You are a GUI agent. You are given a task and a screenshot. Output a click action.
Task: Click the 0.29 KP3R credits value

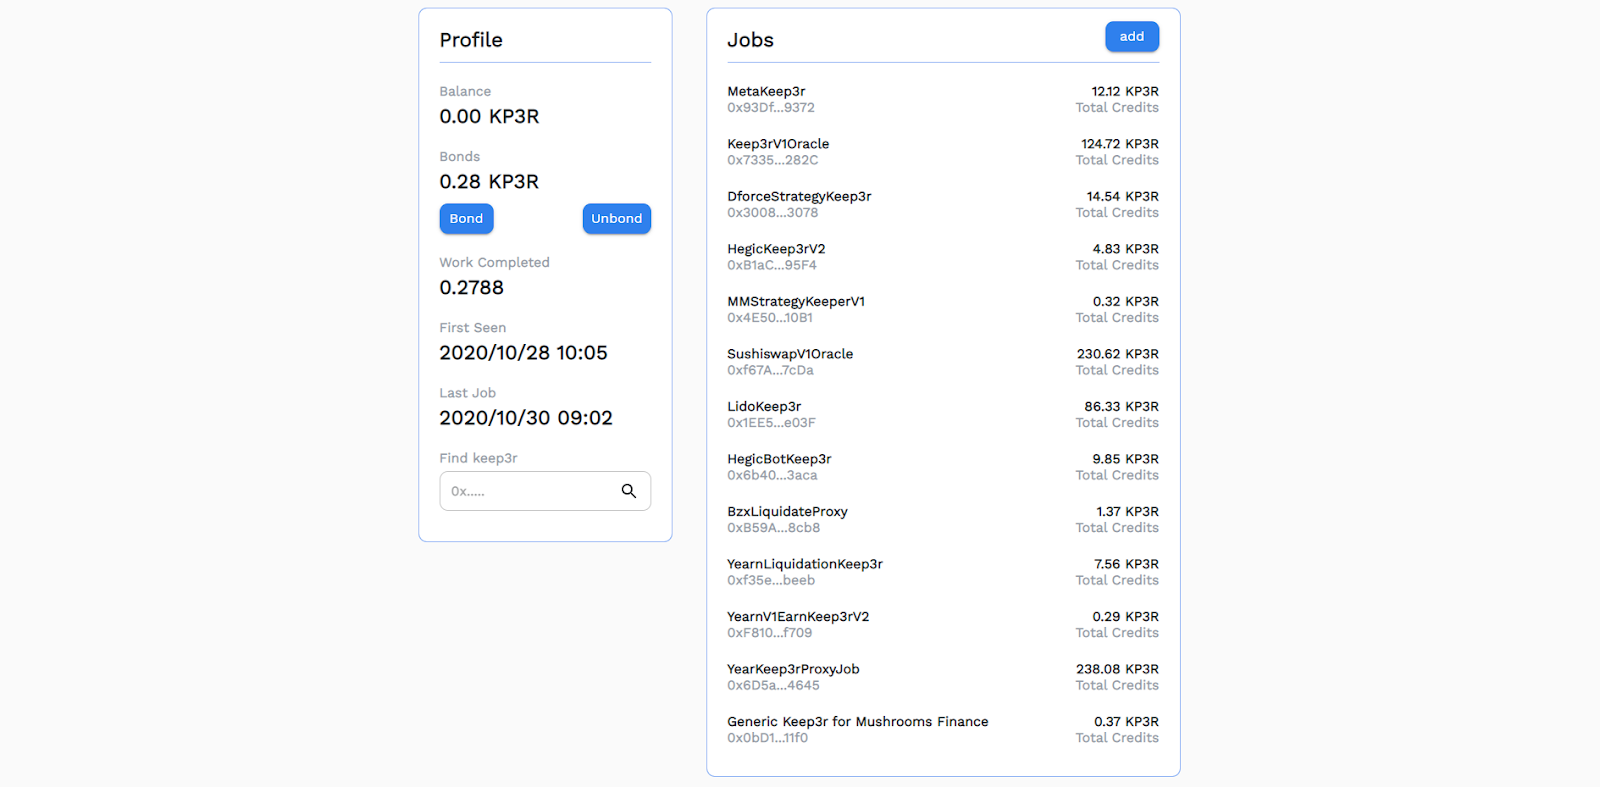[x=1126, y=616]
